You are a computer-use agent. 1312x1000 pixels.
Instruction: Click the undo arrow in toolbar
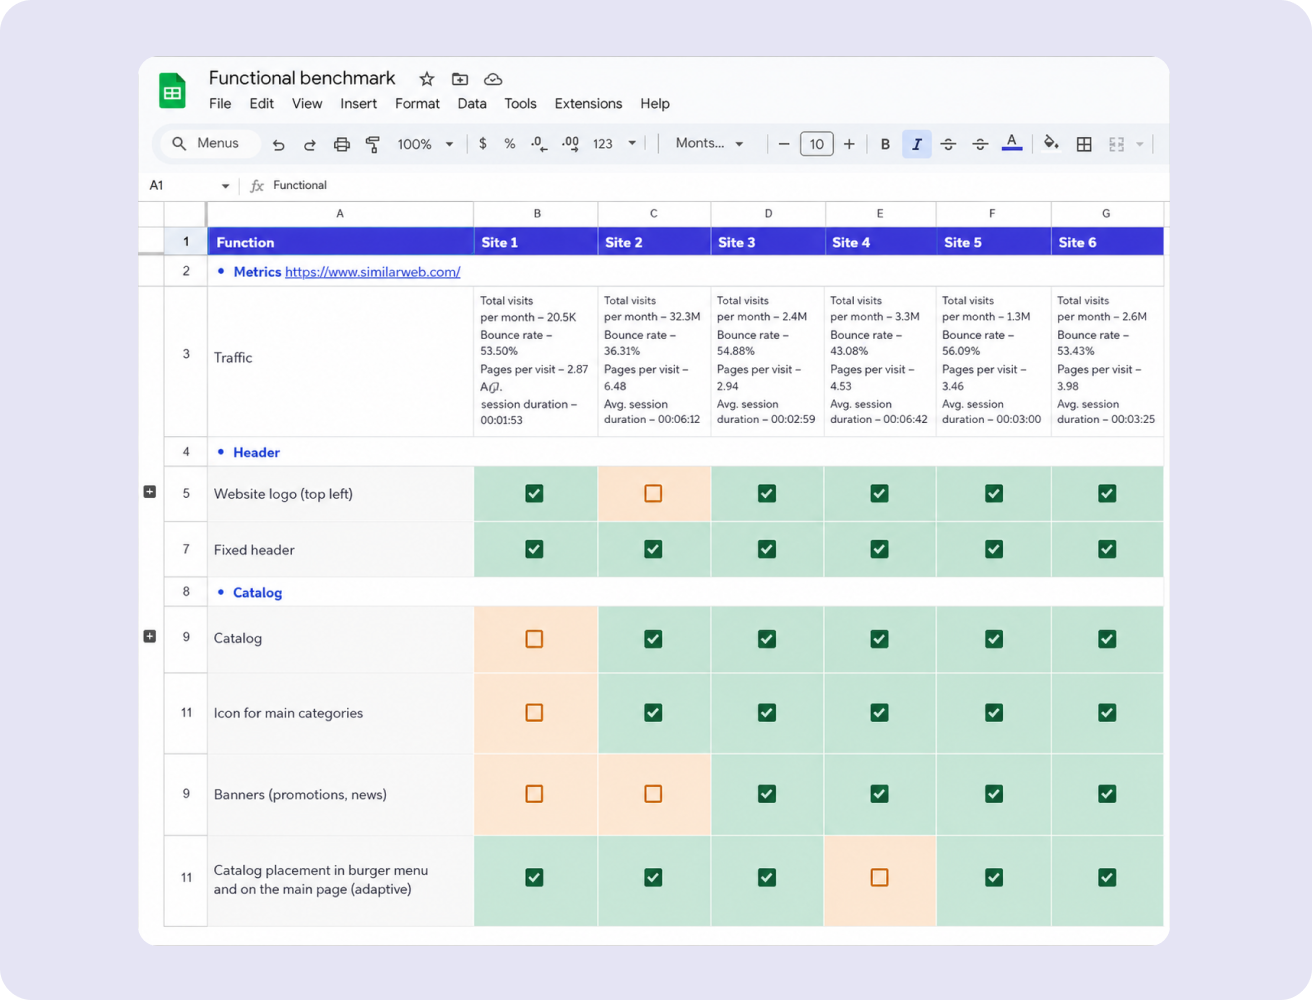[278, 145]
